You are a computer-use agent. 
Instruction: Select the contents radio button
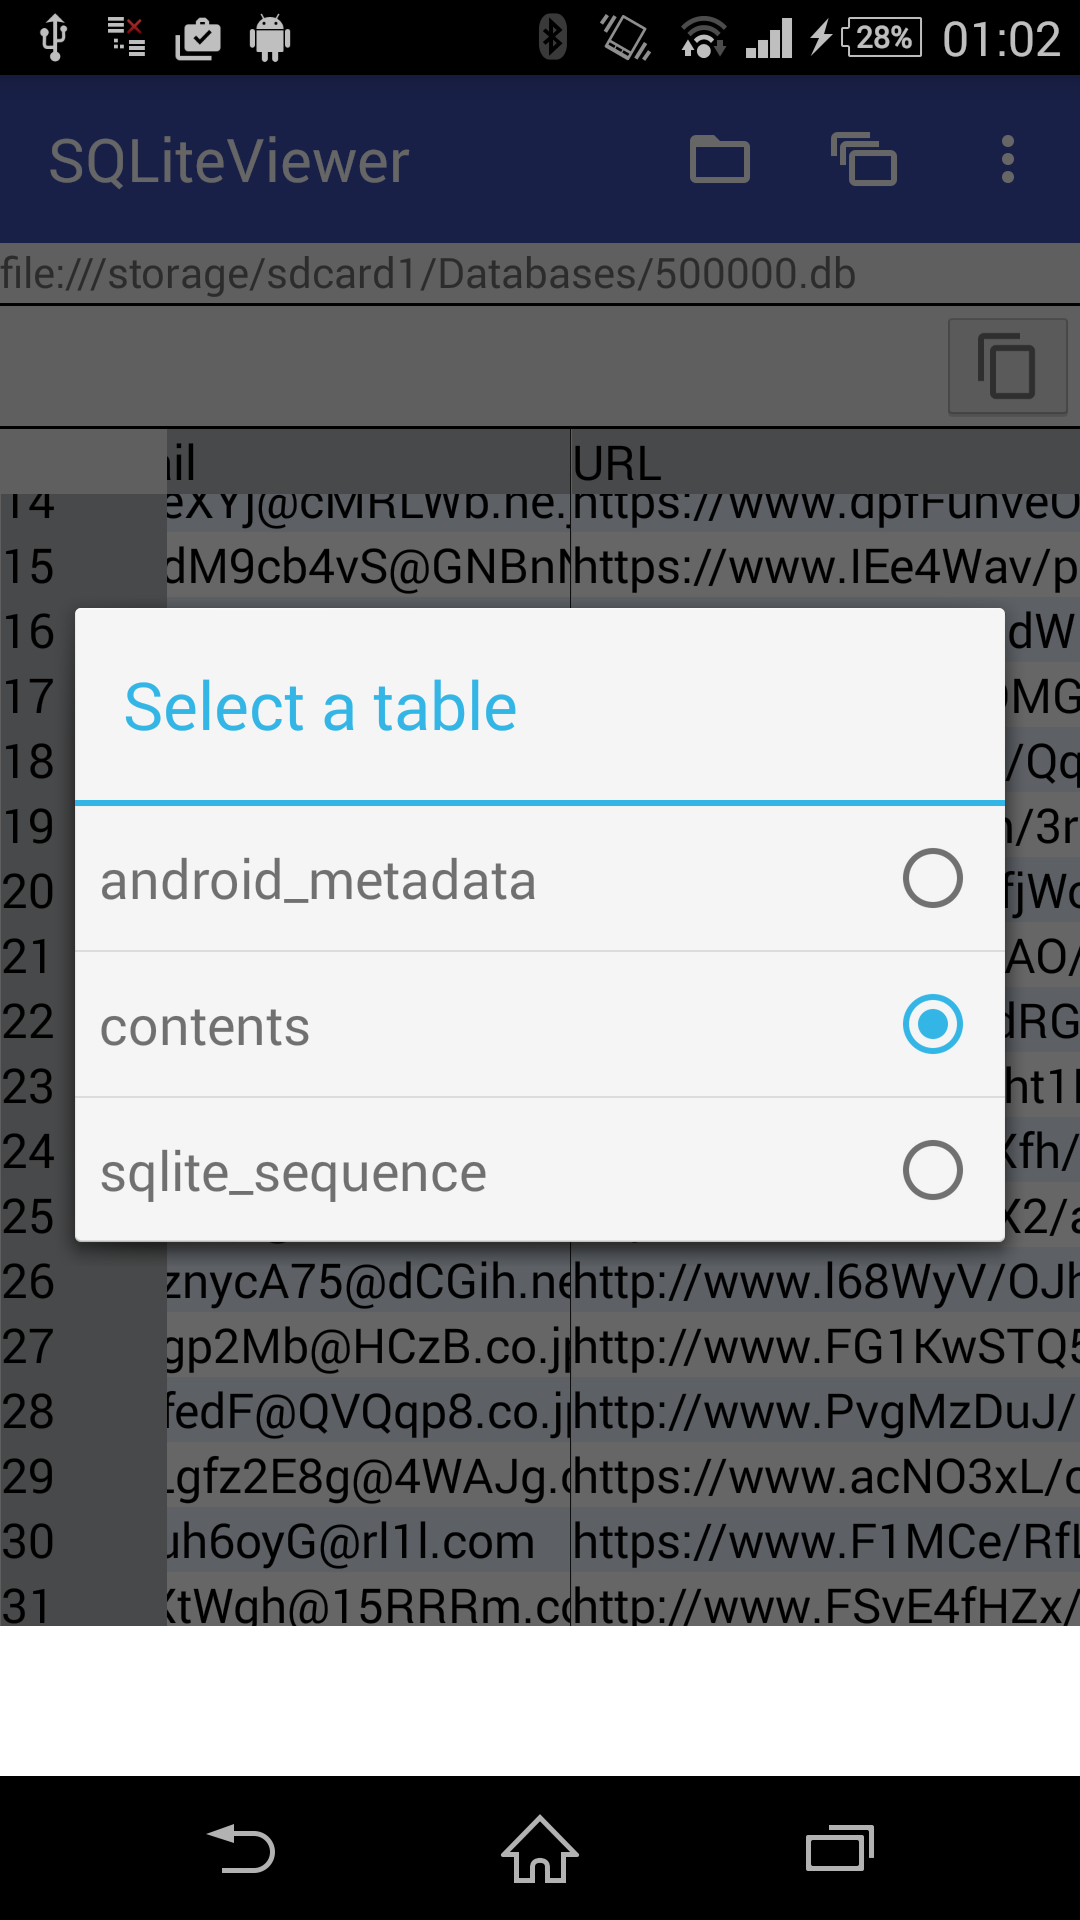point(932,1024)
